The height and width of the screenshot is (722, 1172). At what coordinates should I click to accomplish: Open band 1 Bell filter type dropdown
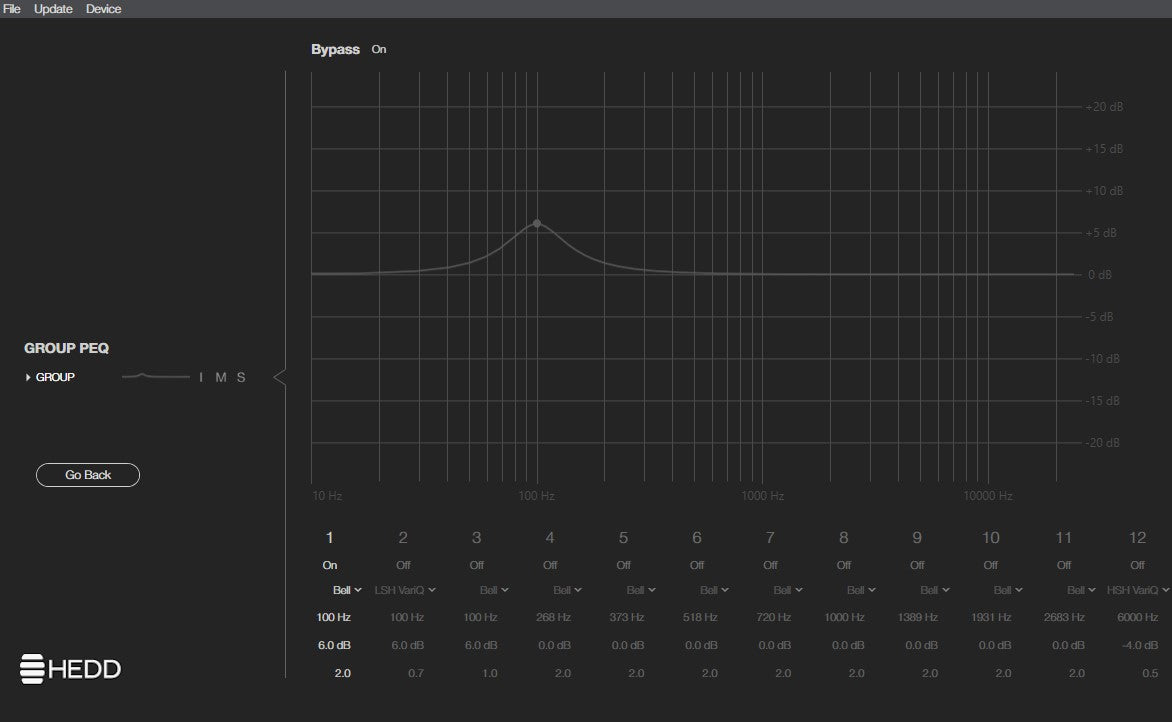pyautogui.click(x=347, y=590)
